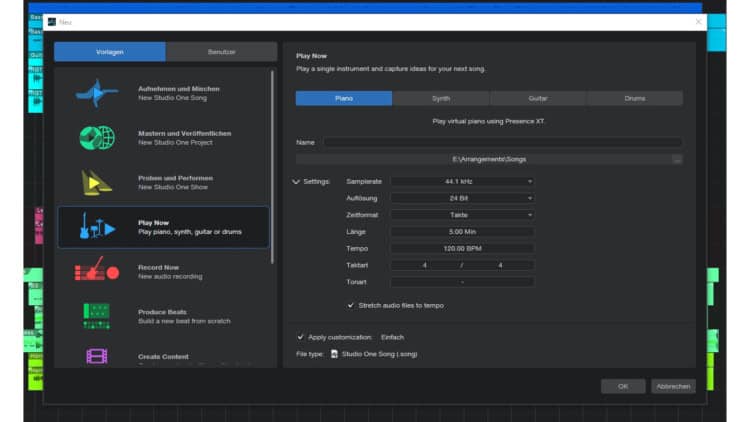
Task: Select New Studio One Song subtitle text
Action: (x=173, y=98)
